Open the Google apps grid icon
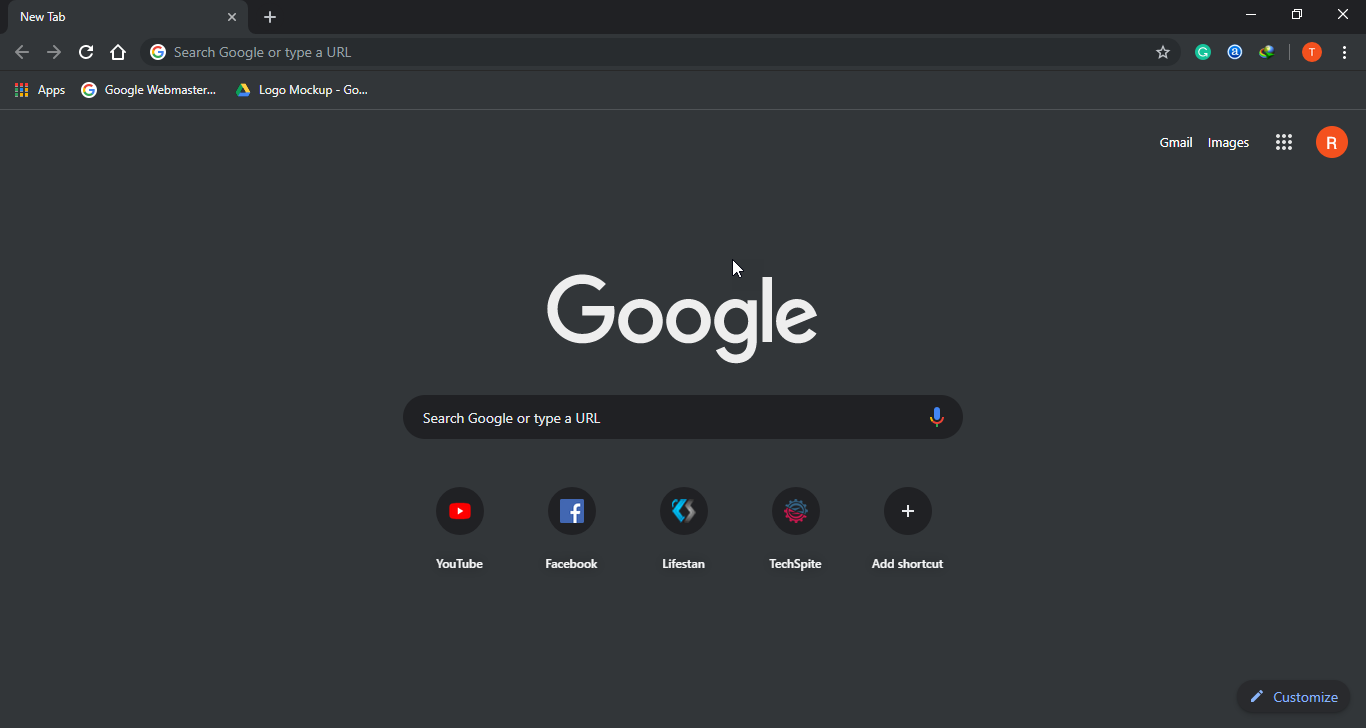1366x728 pixels. click(1284, 142)
